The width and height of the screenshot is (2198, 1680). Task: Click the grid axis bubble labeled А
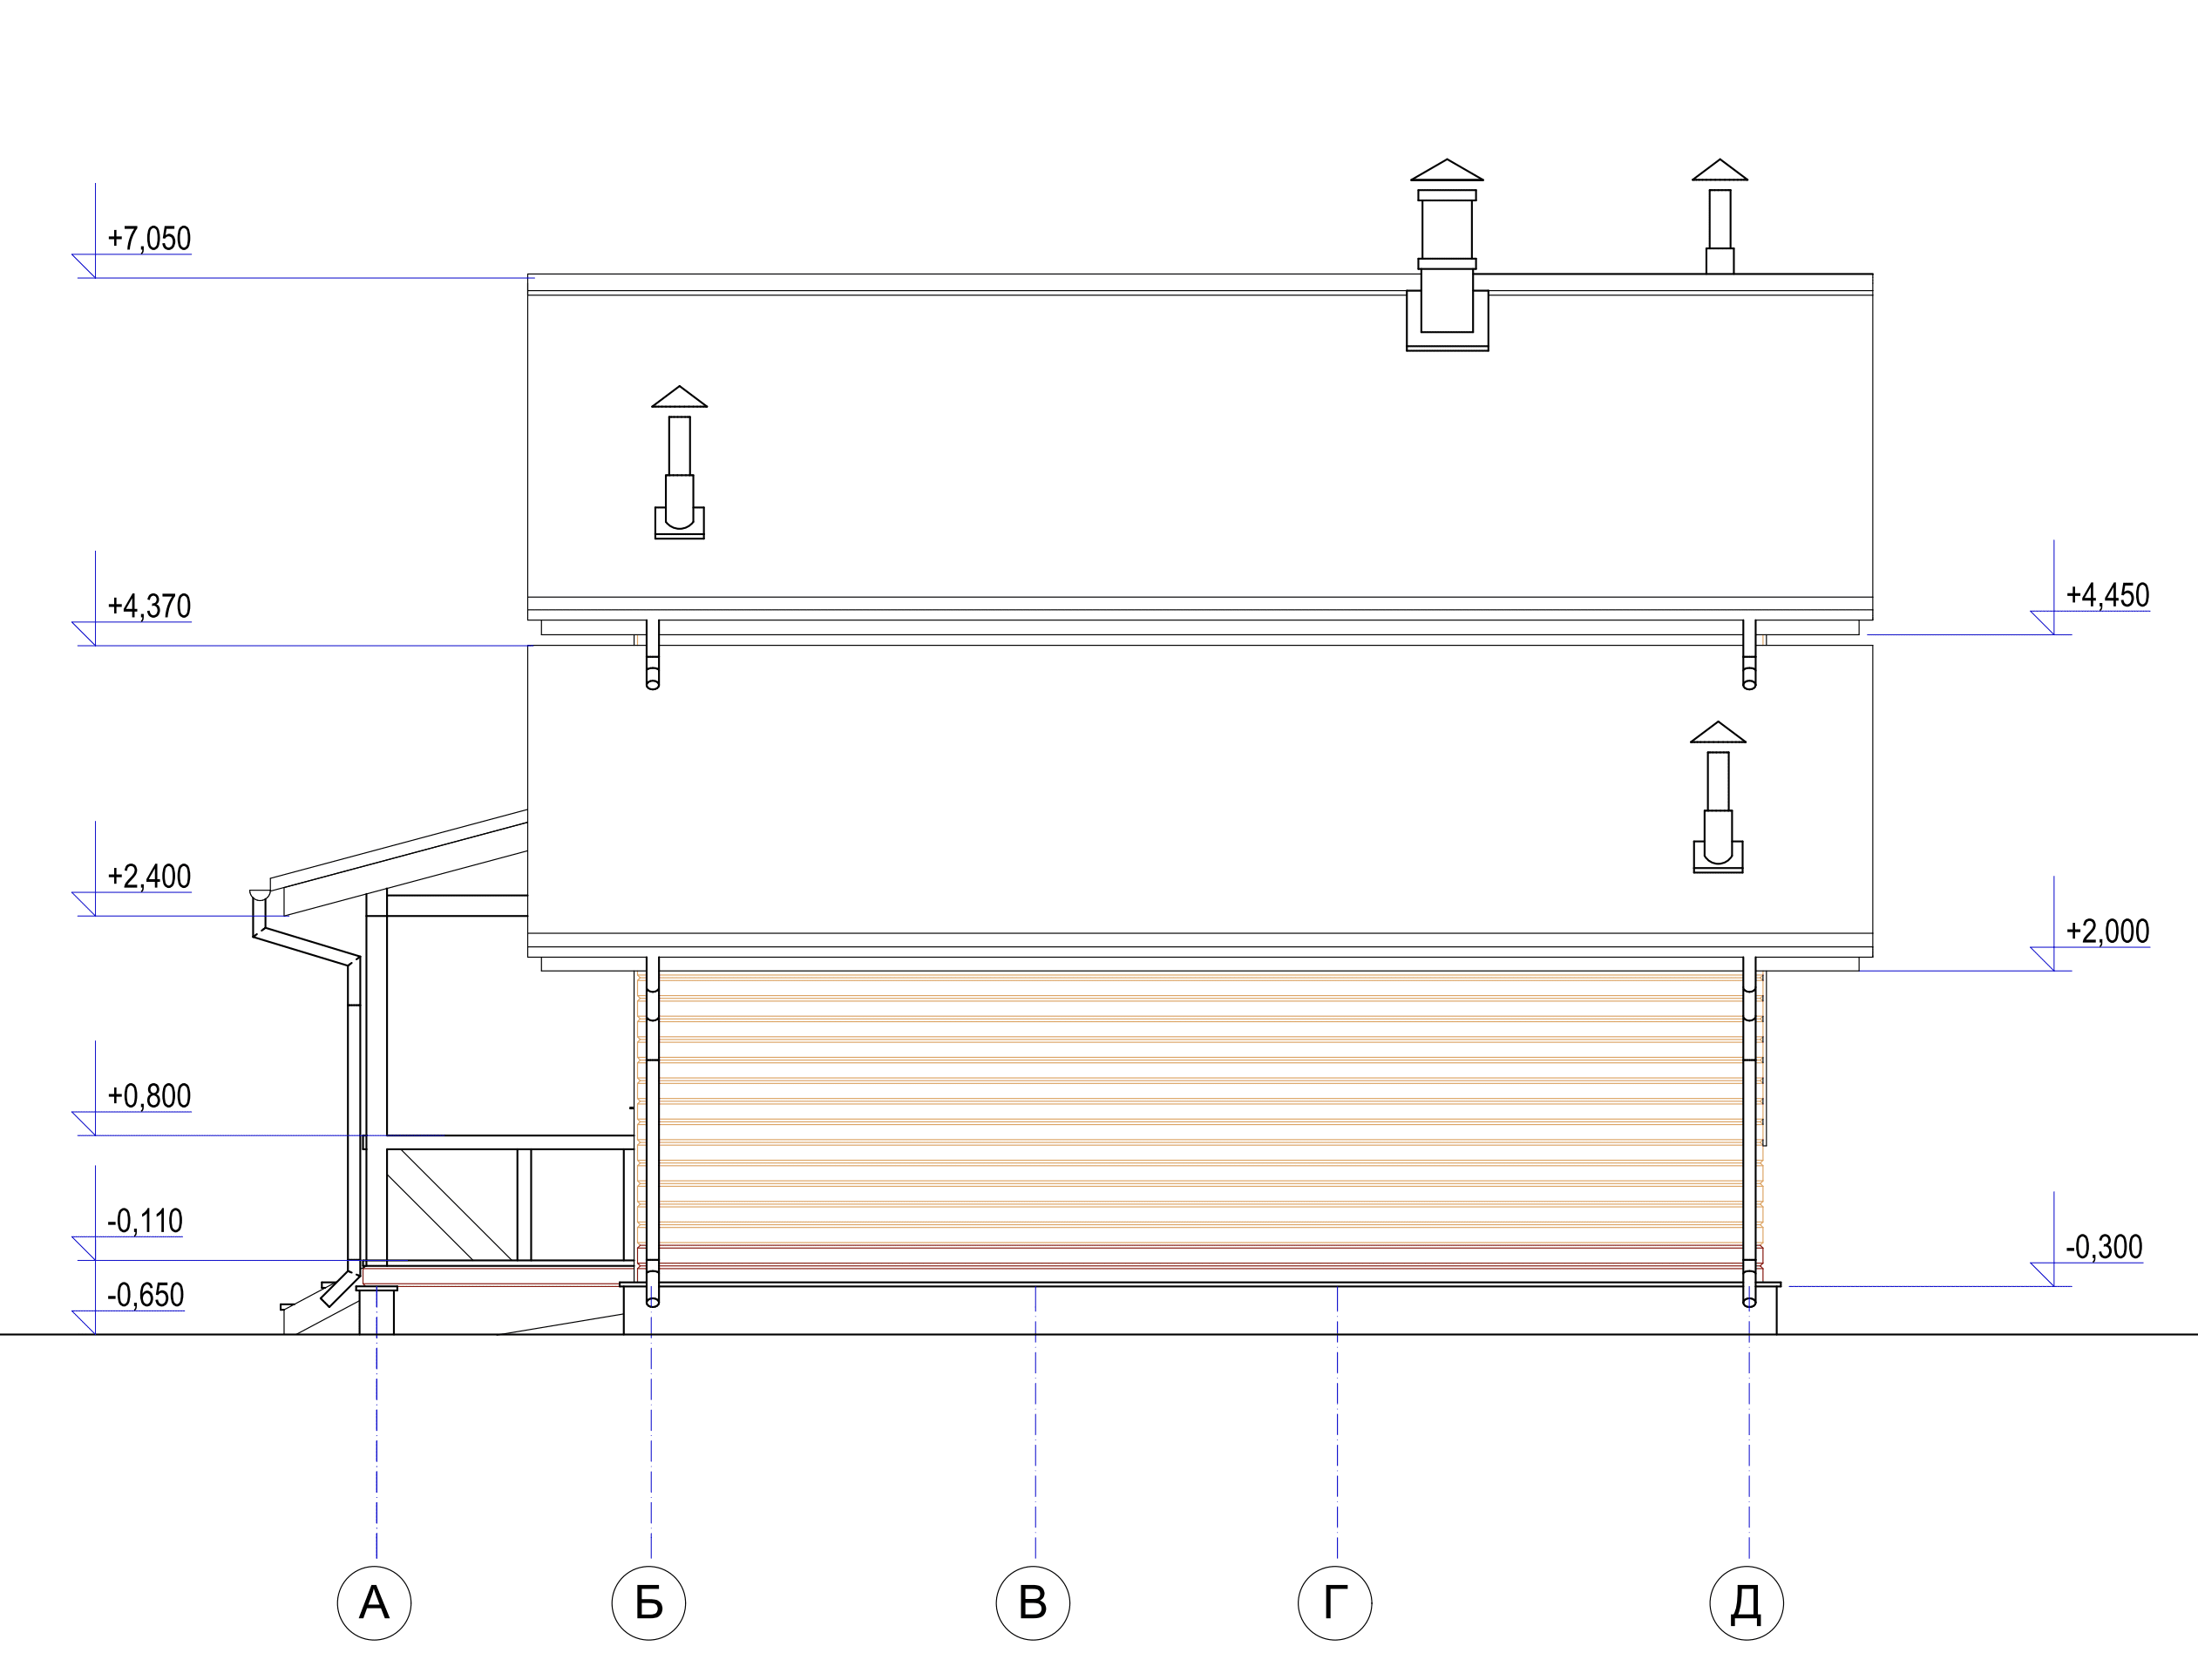point(374,1602)
